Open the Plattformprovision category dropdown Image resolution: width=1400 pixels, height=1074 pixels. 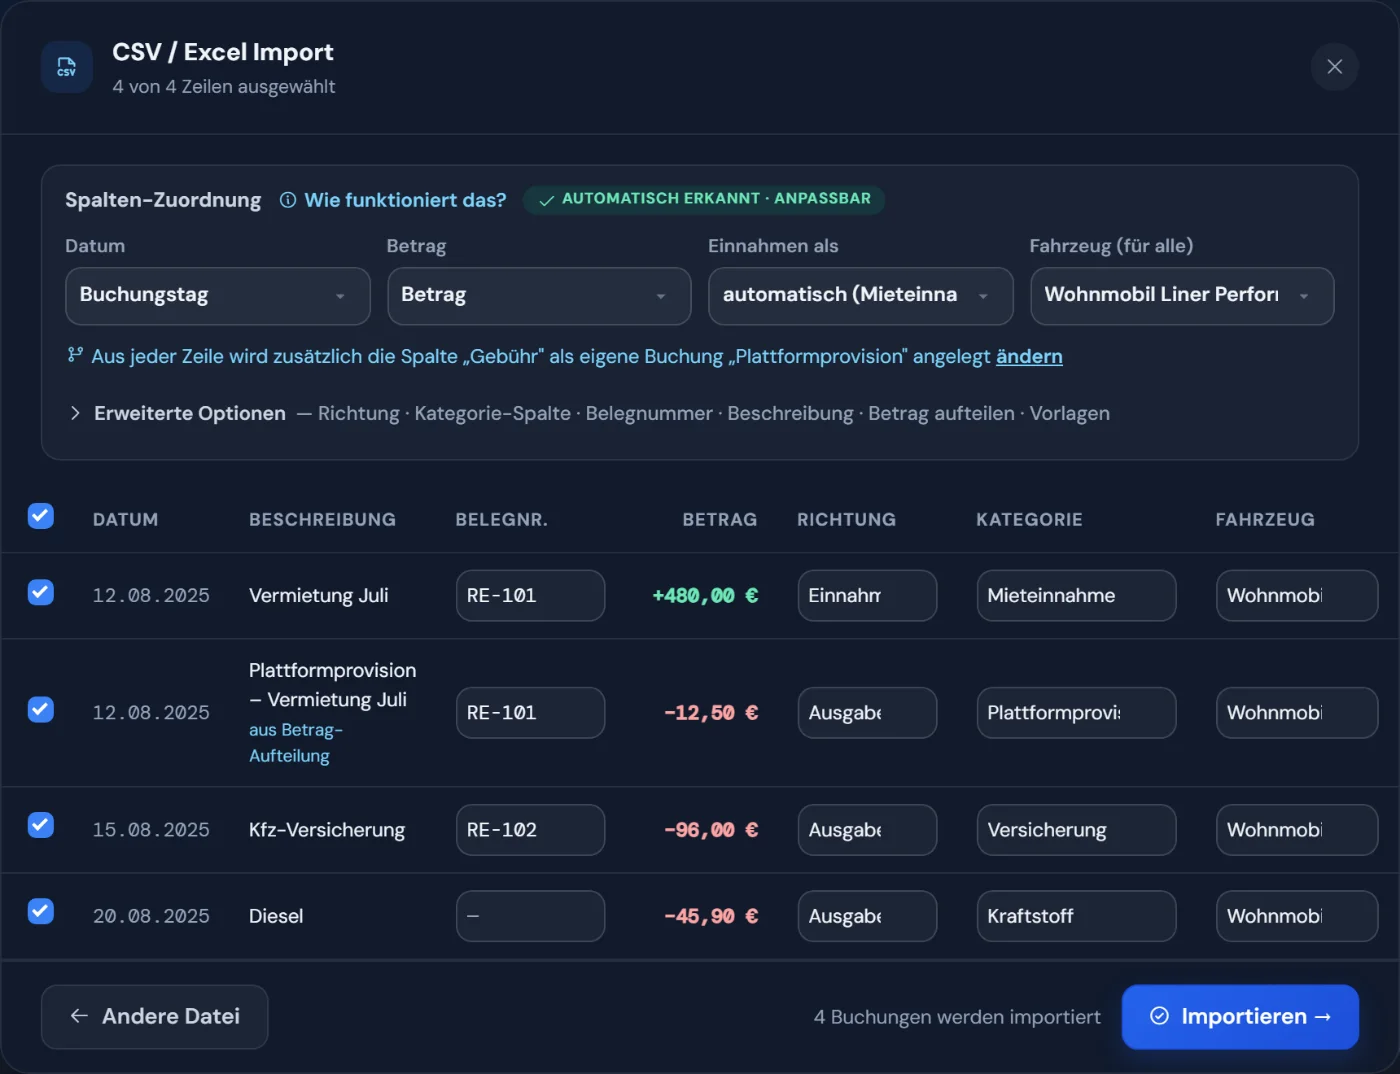(1076, 713)
